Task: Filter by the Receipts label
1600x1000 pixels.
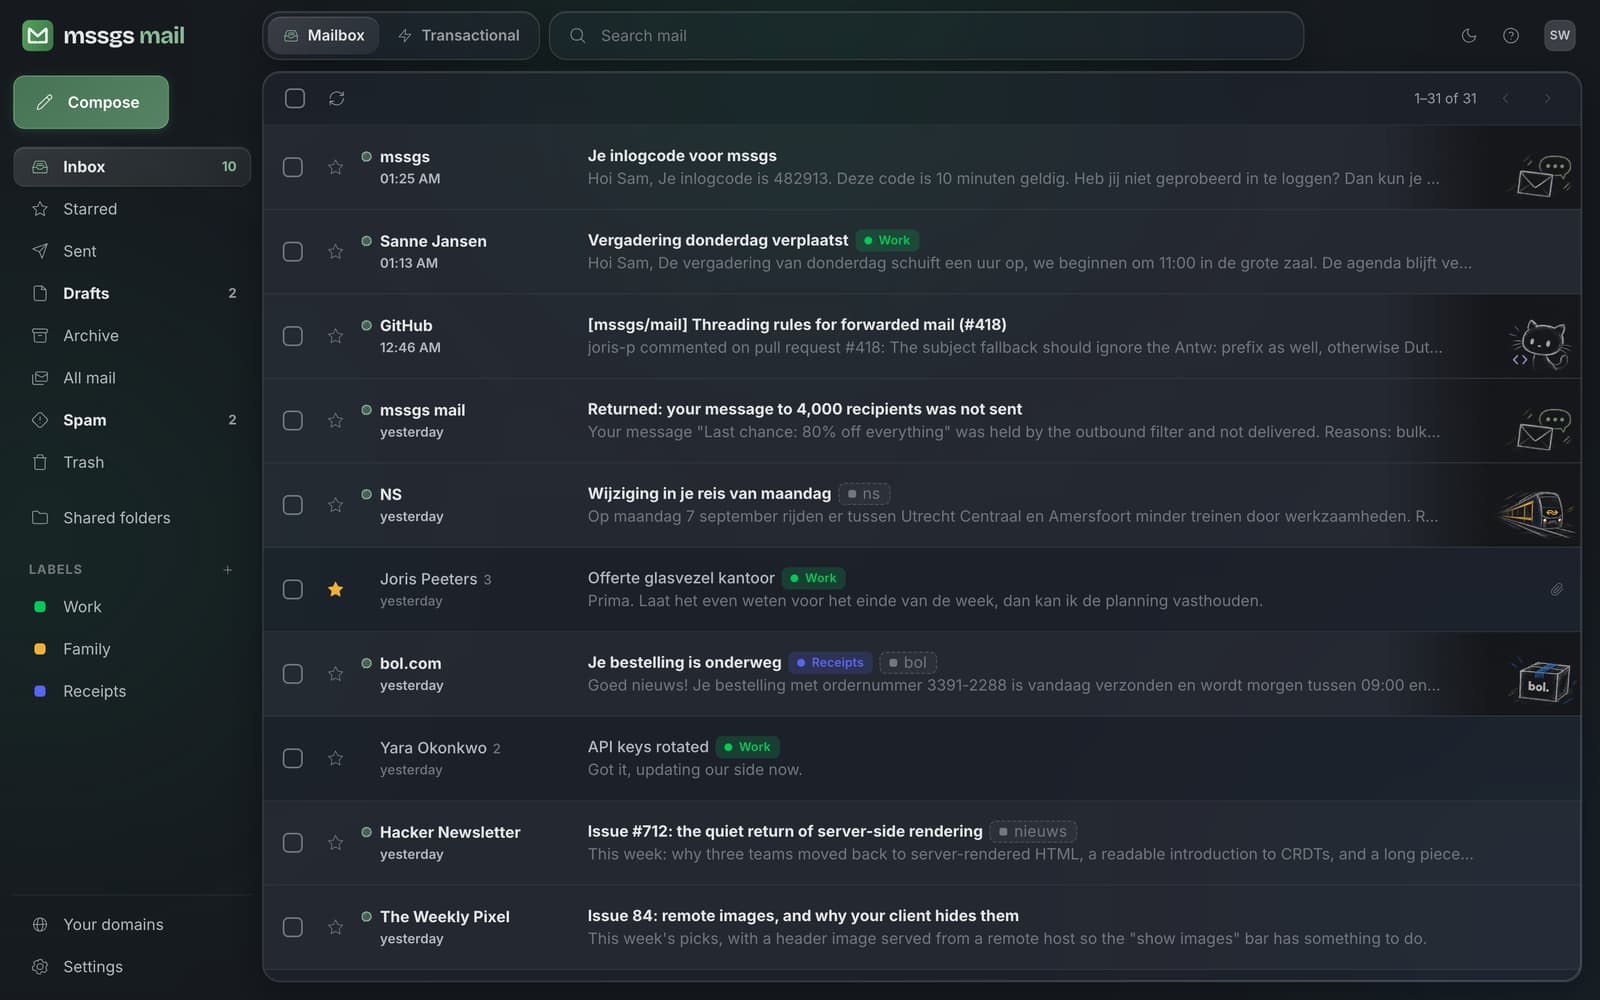Action: [132, 691]
